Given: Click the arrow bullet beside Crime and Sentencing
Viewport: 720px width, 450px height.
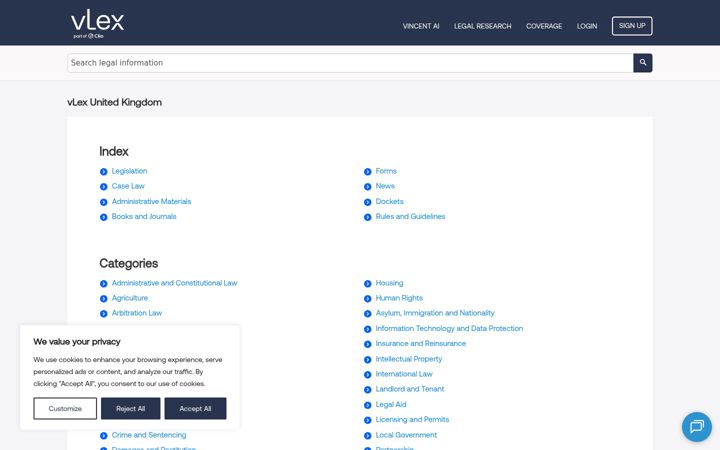Looking at the screenshot, I should pos(104,436).
